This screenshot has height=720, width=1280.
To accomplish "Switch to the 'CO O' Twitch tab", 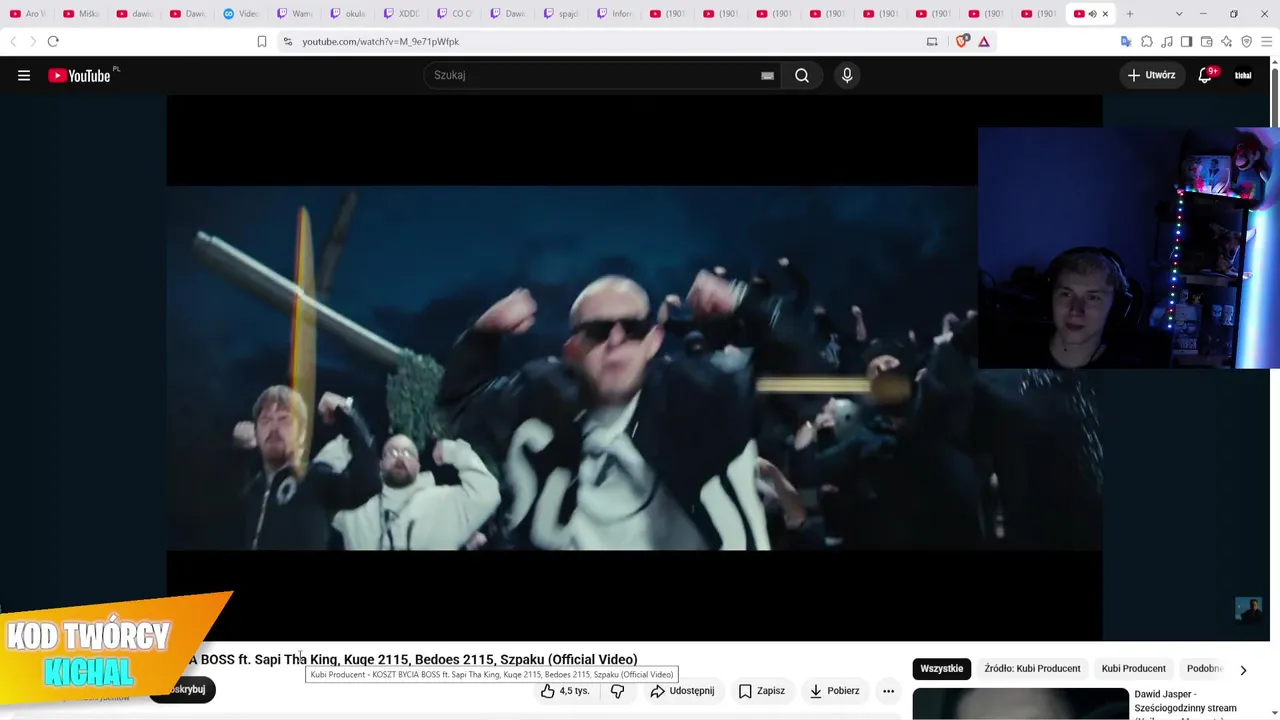I will point(456,14).
